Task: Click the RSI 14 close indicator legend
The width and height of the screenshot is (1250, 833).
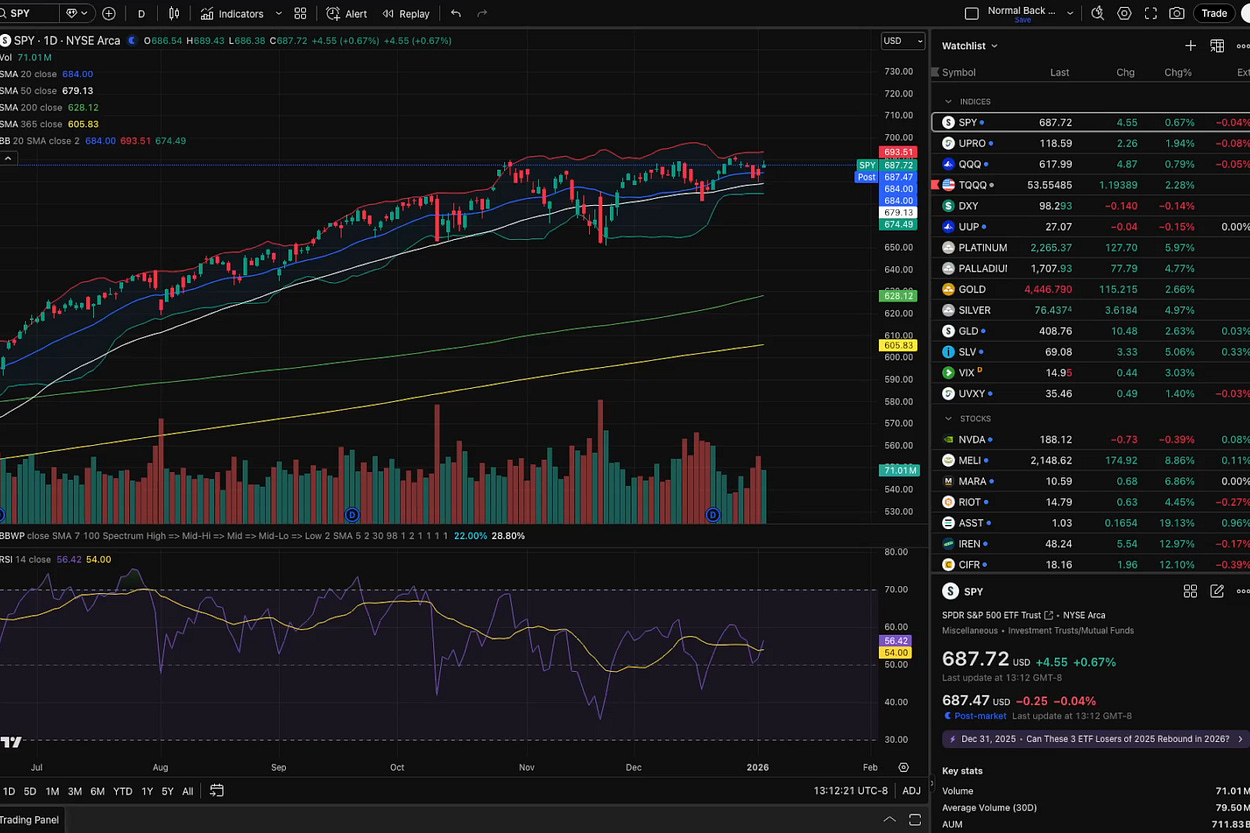Action: click(26, 559)
